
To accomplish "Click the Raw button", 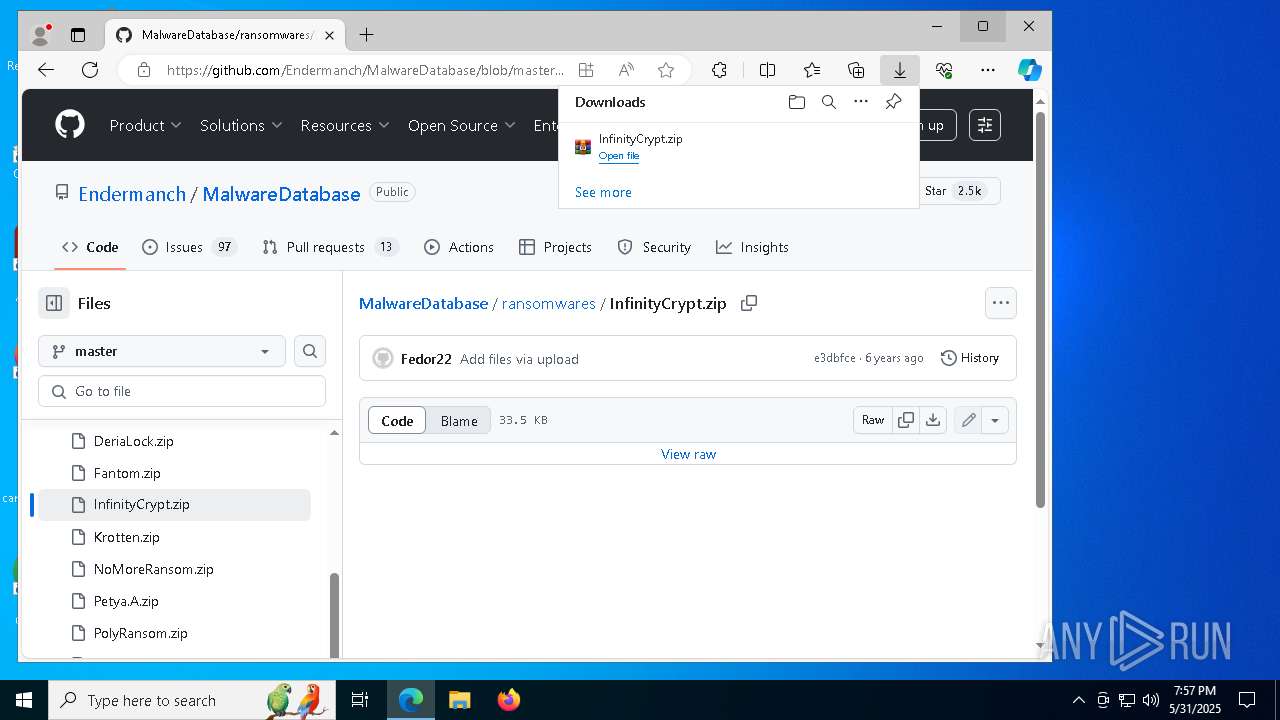I will pyautogui.click(x=873, y=420).
